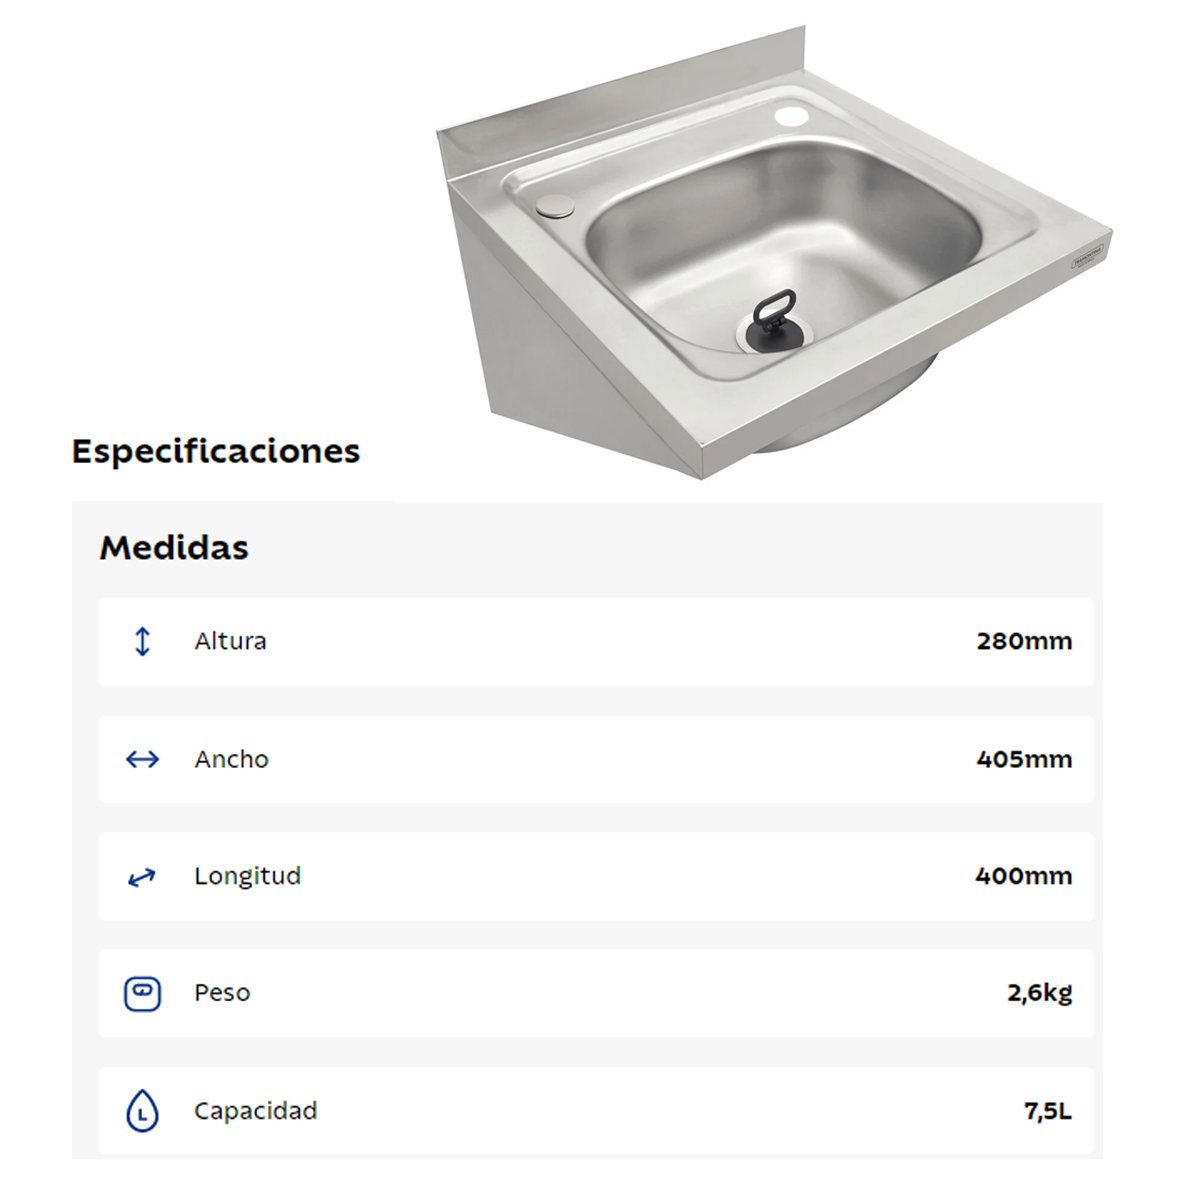Click the water drop Capacidad icon

pos(142,1111)
